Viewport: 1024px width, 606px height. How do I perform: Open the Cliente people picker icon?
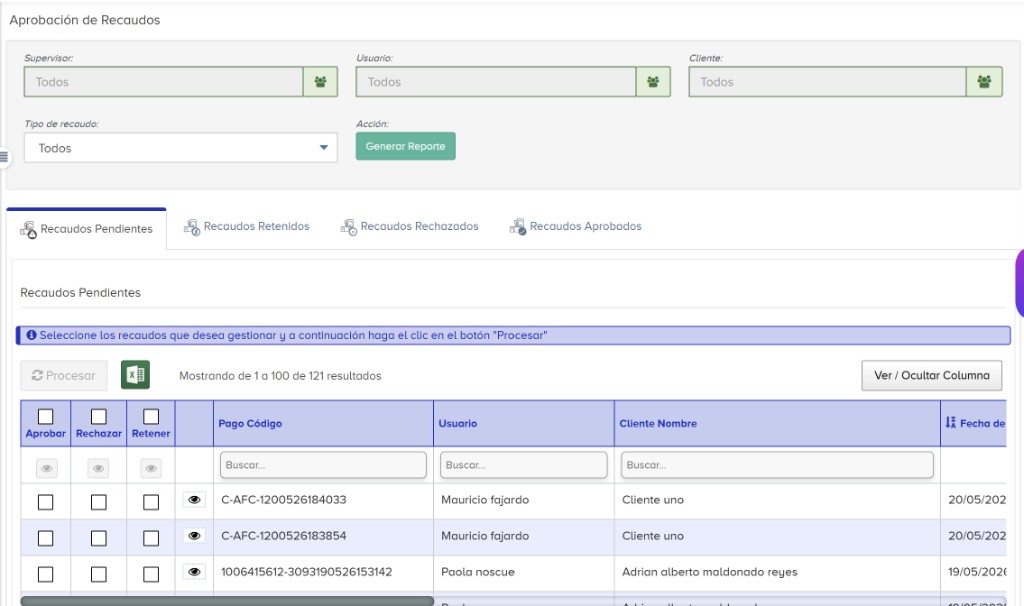coord(984,82)
